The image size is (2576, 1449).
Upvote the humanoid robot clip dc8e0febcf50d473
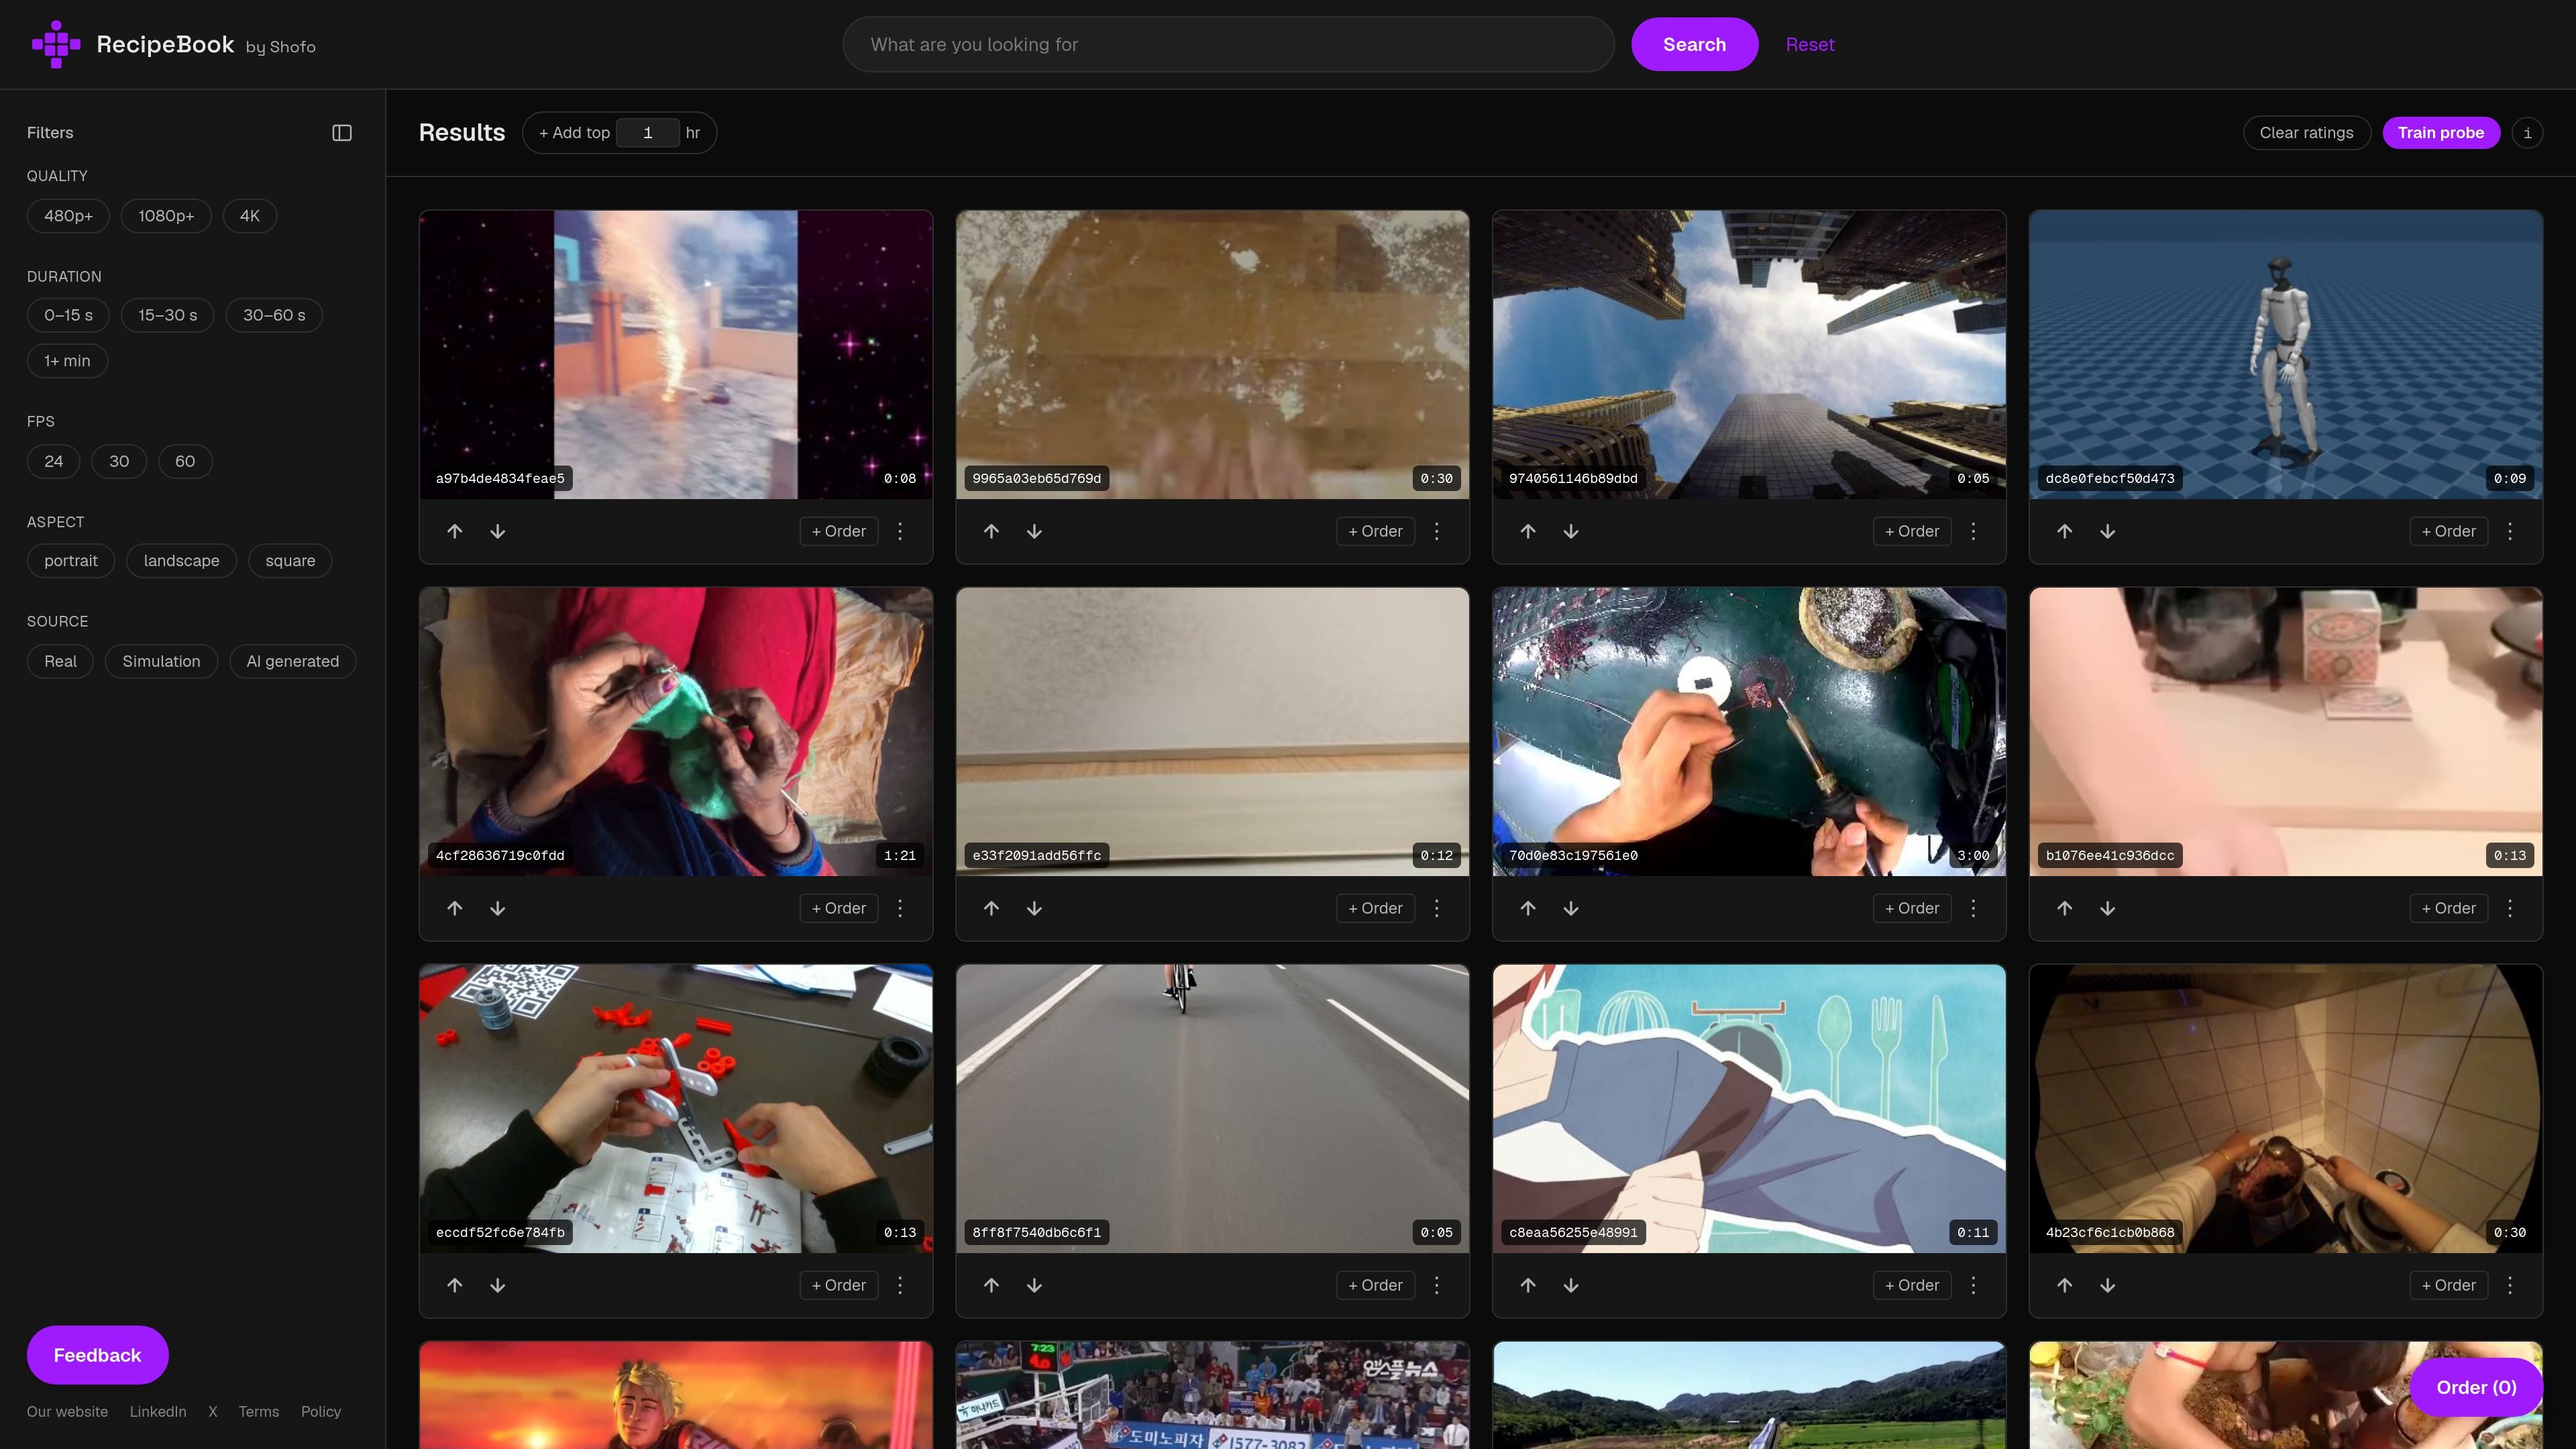[x=2065, y=531]
